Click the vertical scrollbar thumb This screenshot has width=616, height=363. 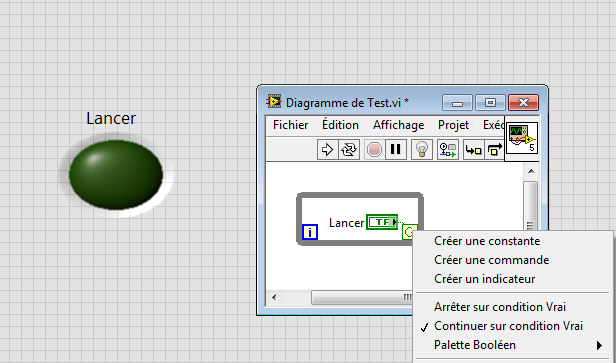coord(531,206)
